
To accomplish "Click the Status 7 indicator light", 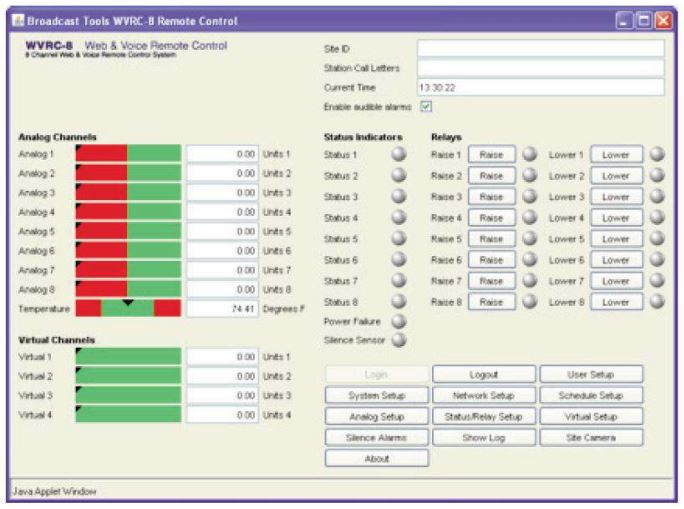I will click(399, 280).
